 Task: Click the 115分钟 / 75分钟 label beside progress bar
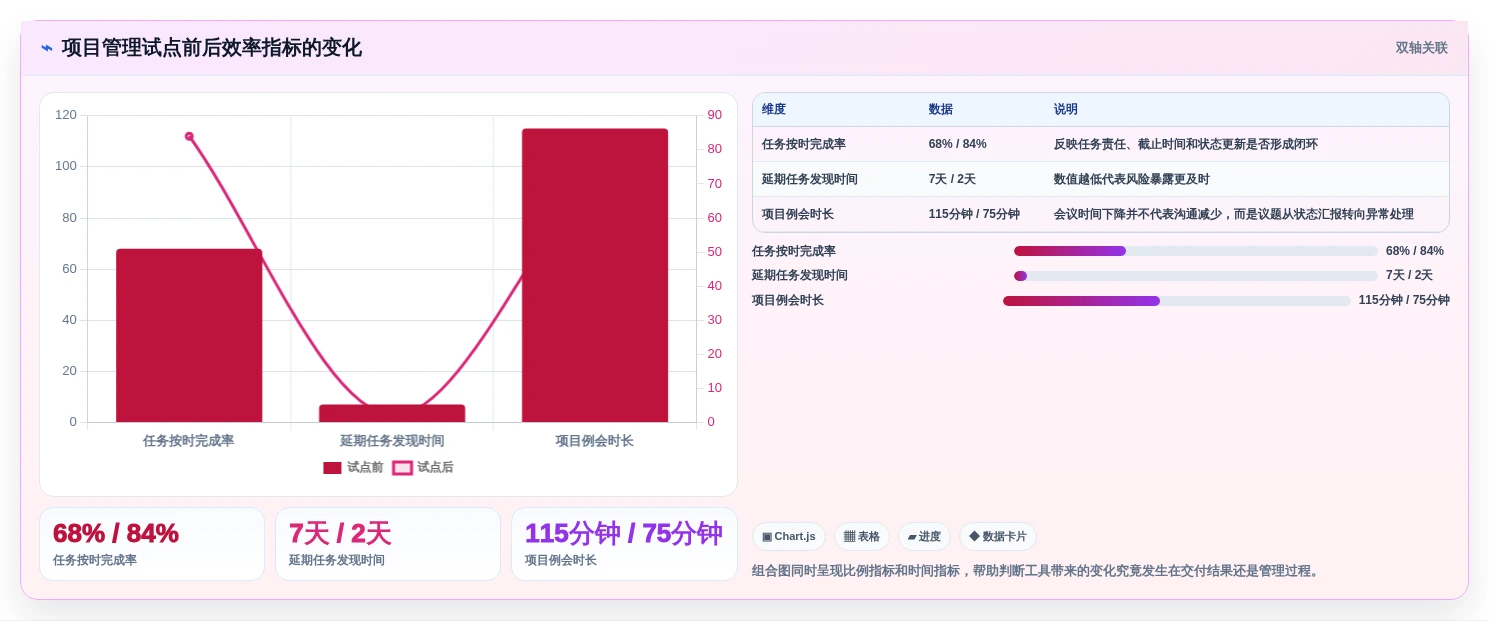1404,300
